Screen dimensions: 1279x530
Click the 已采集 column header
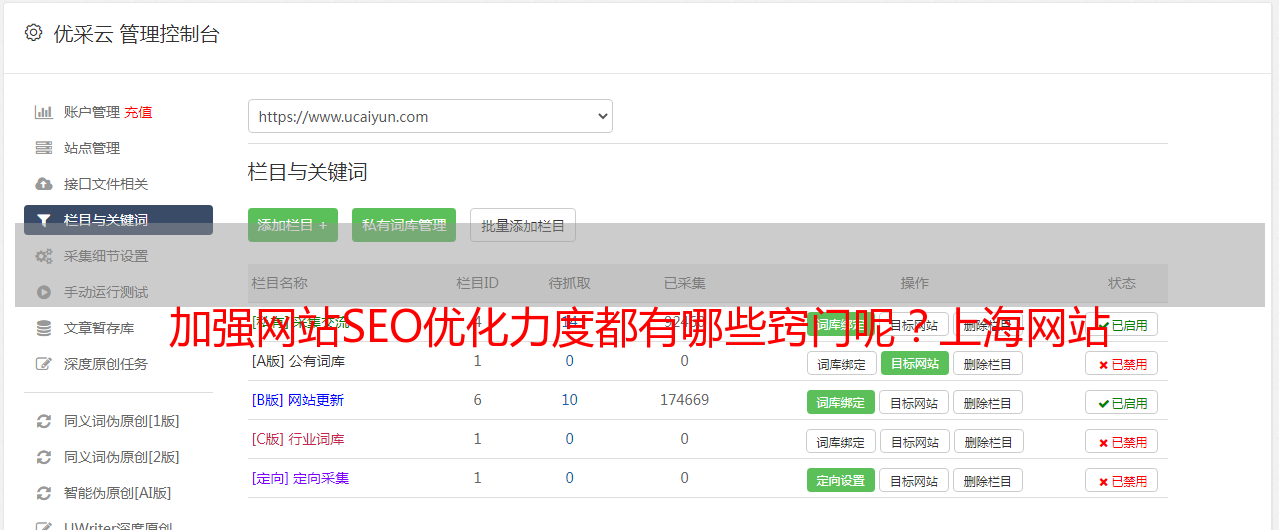[685, 283]
